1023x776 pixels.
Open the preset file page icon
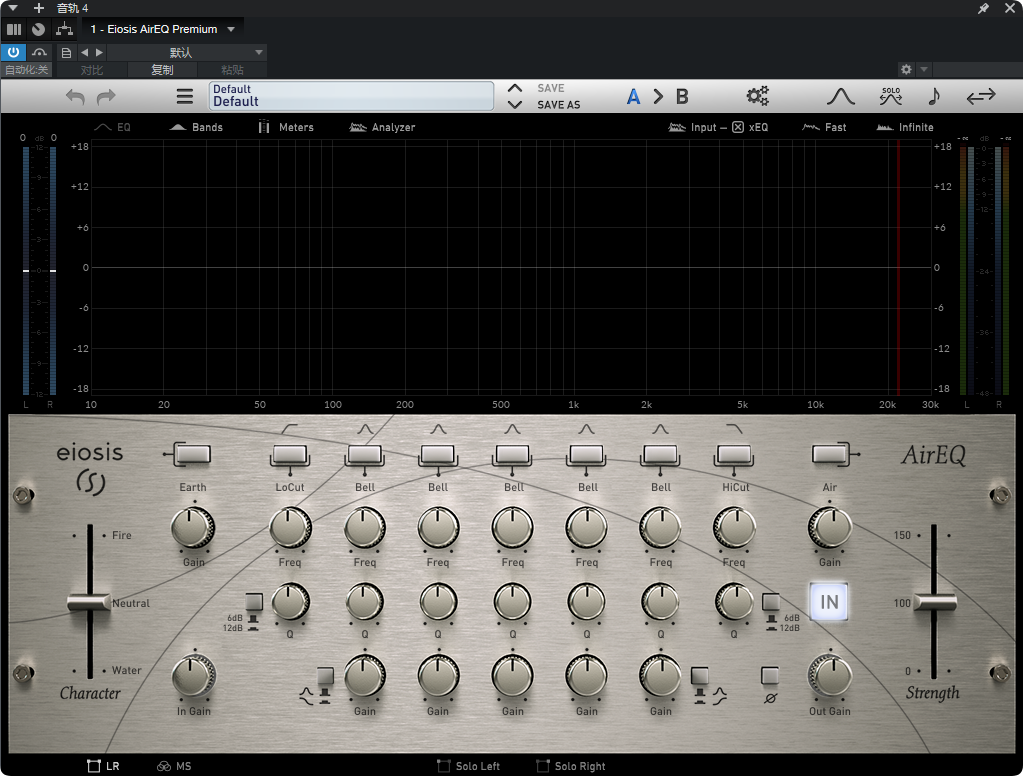pyautogui.click(x=66, y=52)
